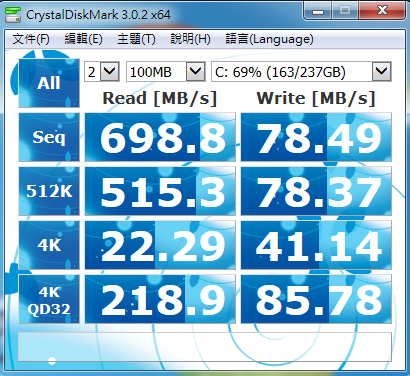
Task: Start the 4K benchmark test
Action: [x=49, y=245]
